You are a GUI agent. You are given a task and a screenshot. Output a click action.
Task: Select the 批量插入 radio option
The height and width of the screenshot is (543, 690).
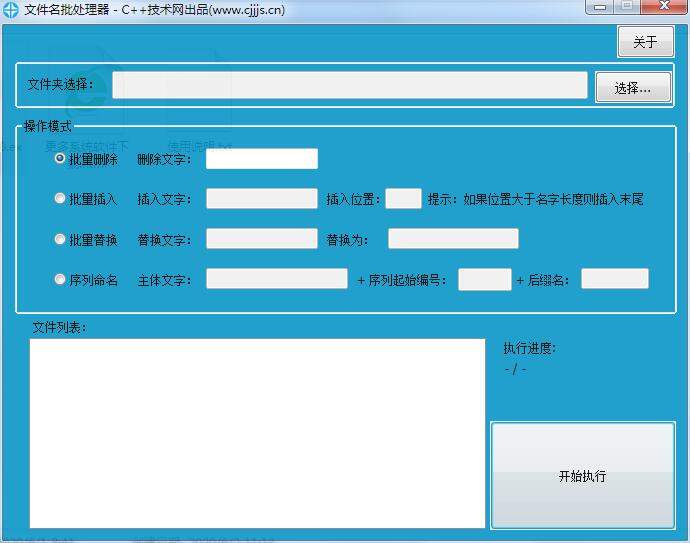click(x=60, y=199)
